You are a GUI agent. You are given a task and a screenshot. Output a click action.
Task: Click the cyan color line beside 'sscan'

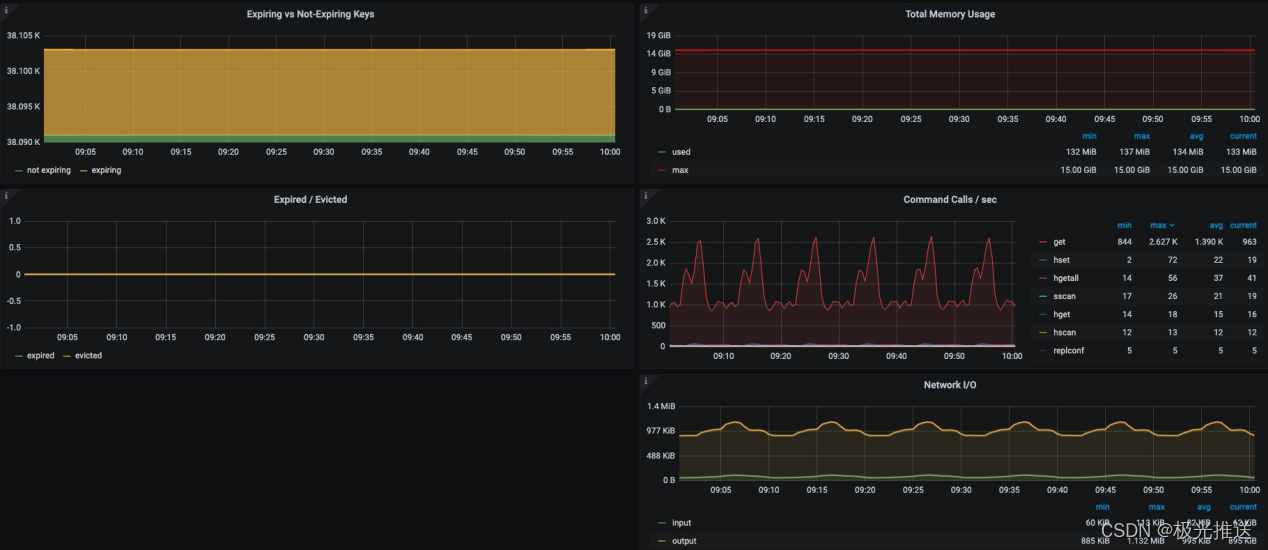[1043, 297]
